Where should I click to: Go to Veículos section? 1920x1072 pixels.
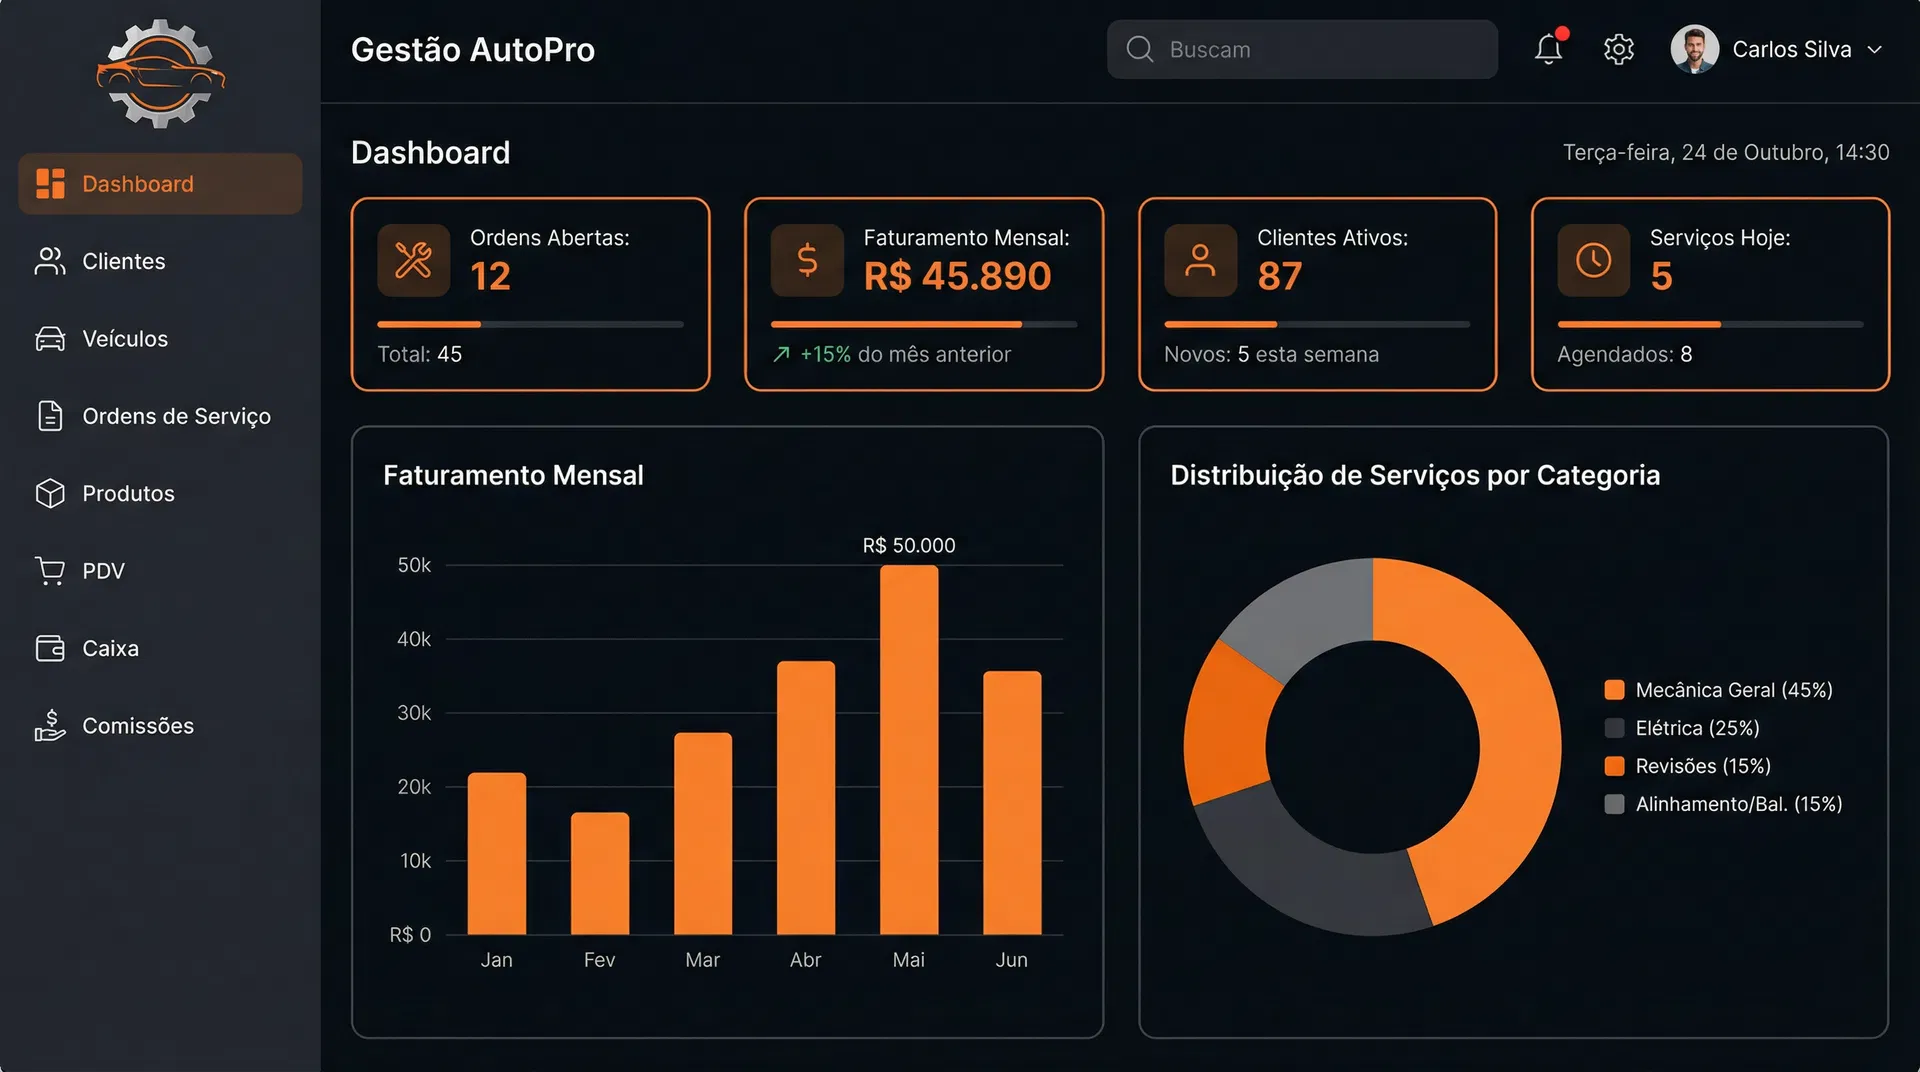124,339
